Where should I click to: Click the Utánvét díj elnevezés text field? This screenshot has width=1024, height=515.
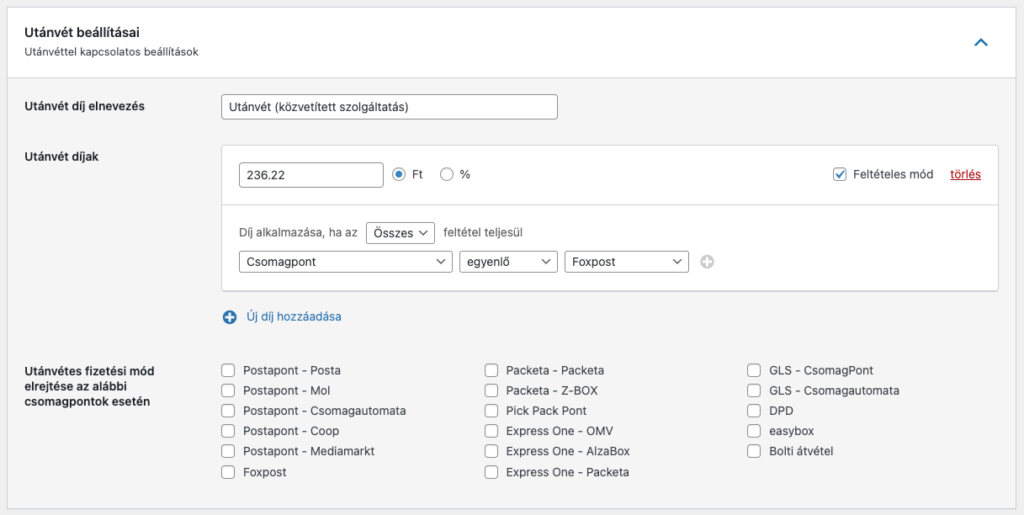point(389,107)
